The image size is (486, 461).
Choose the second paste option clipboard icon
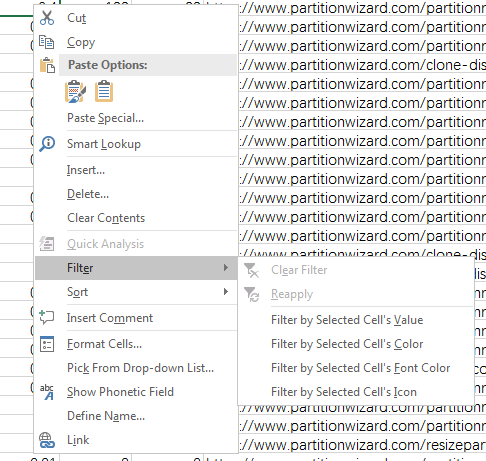pyautogui.click(x=104, y=91)
